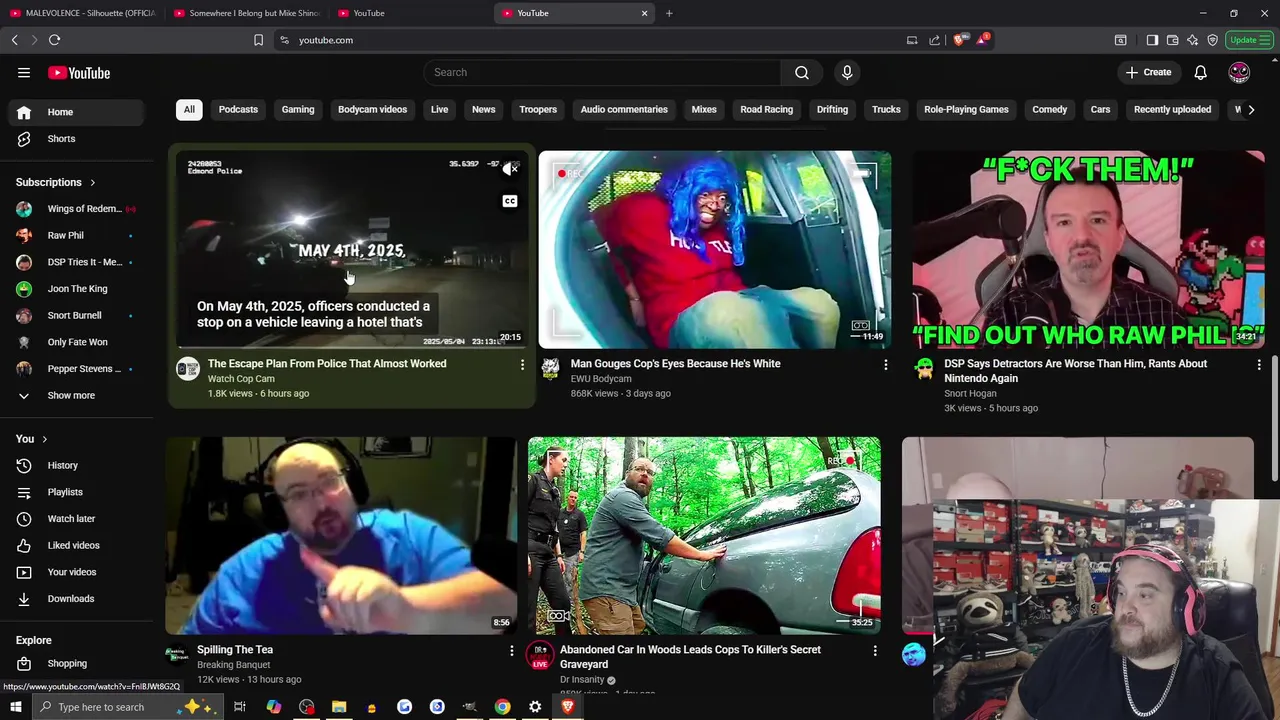
Task: Select the Podcasts filter chip
Action: click(238, 109)
